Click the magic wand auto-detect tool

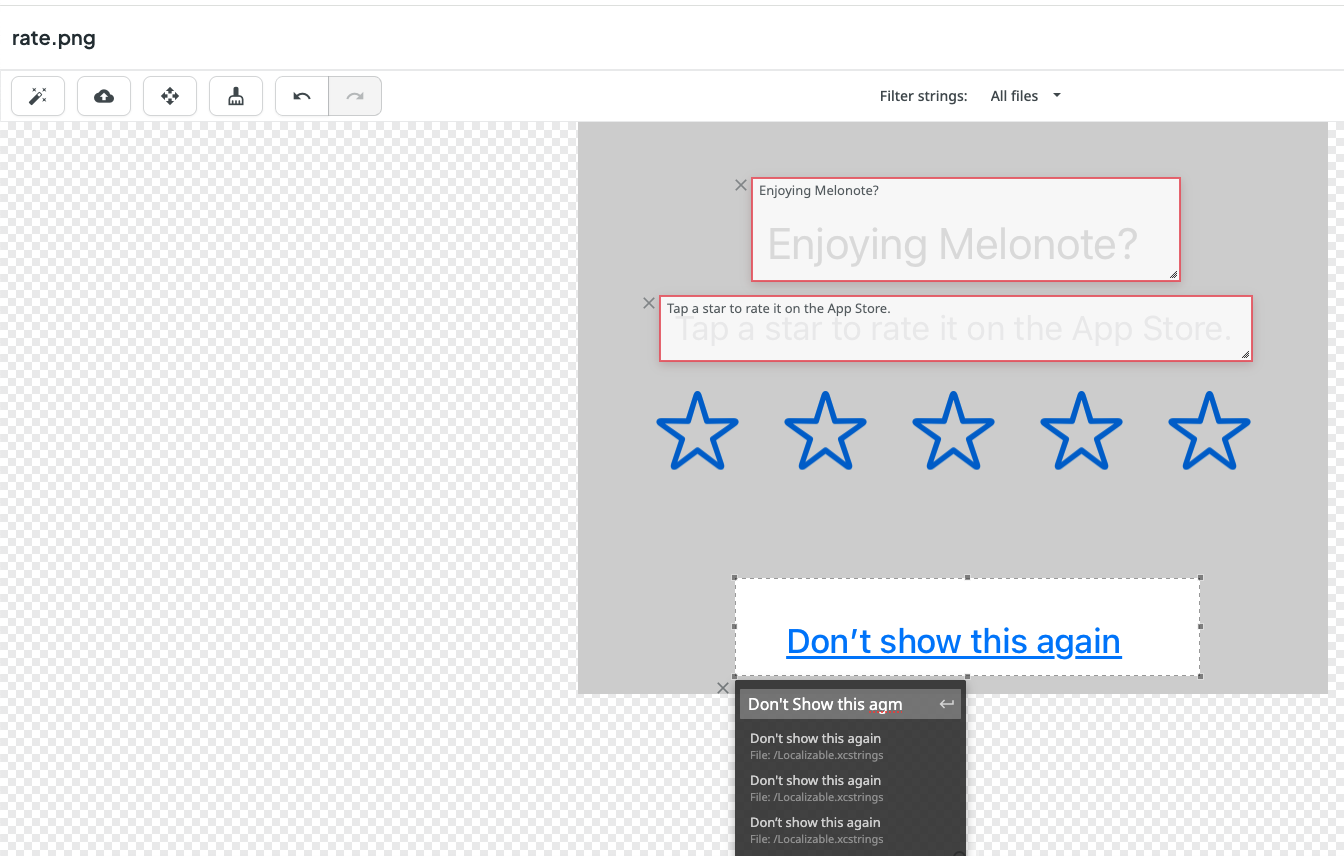point(38,96)
